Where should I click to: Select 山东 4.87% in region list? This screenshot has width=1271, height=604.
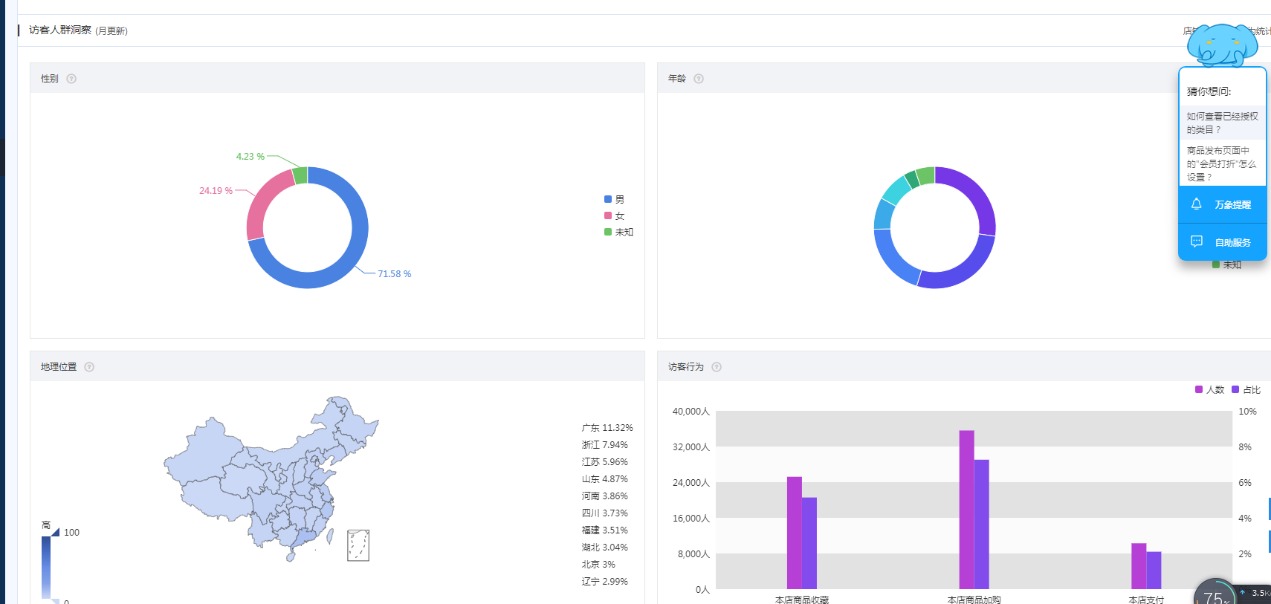[605, 479]
